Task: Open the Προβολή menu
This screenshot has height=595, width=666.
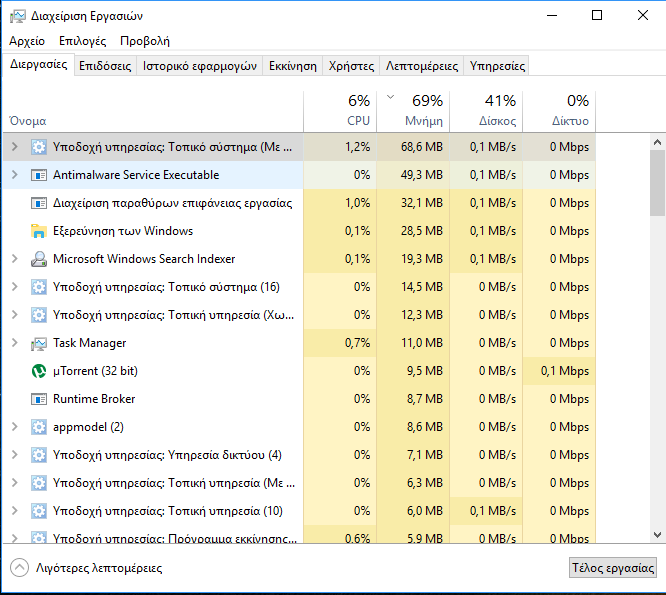Action: (x=144, y=41)
